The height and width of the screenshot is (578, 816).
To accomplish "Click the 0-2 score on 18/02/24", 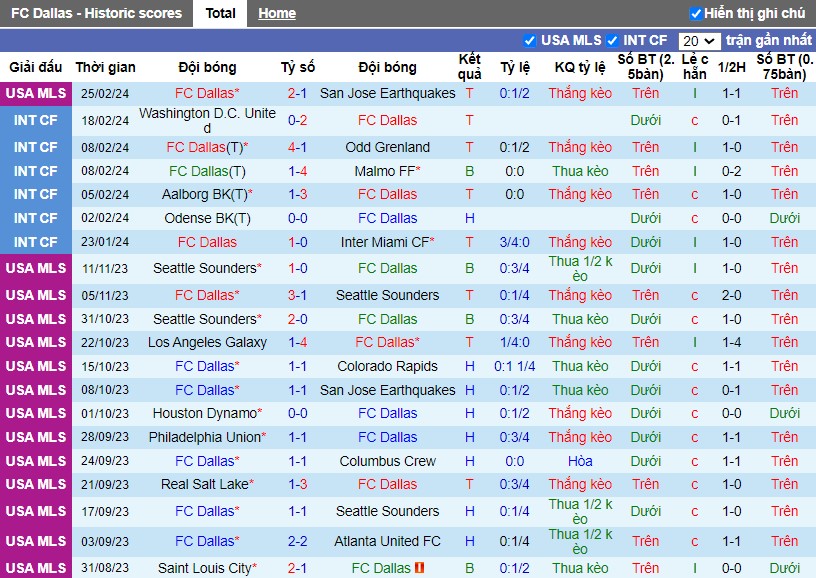I will 298,121.
